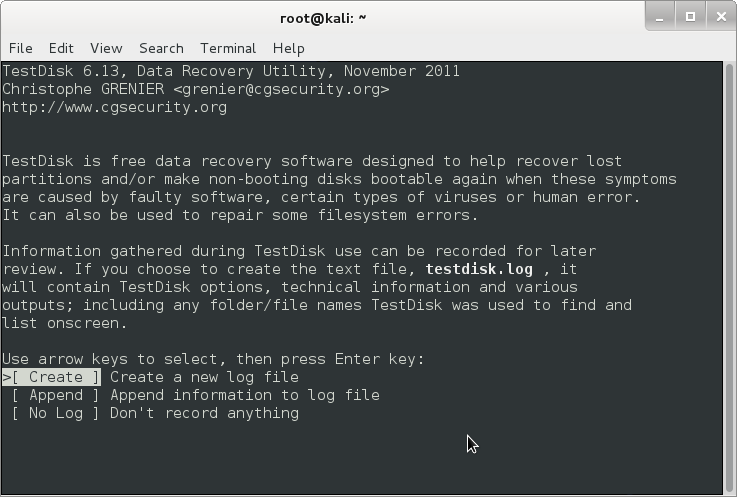This screenshot has height=497, width=737.
Task: Open the Help menu
Action: 289,48
